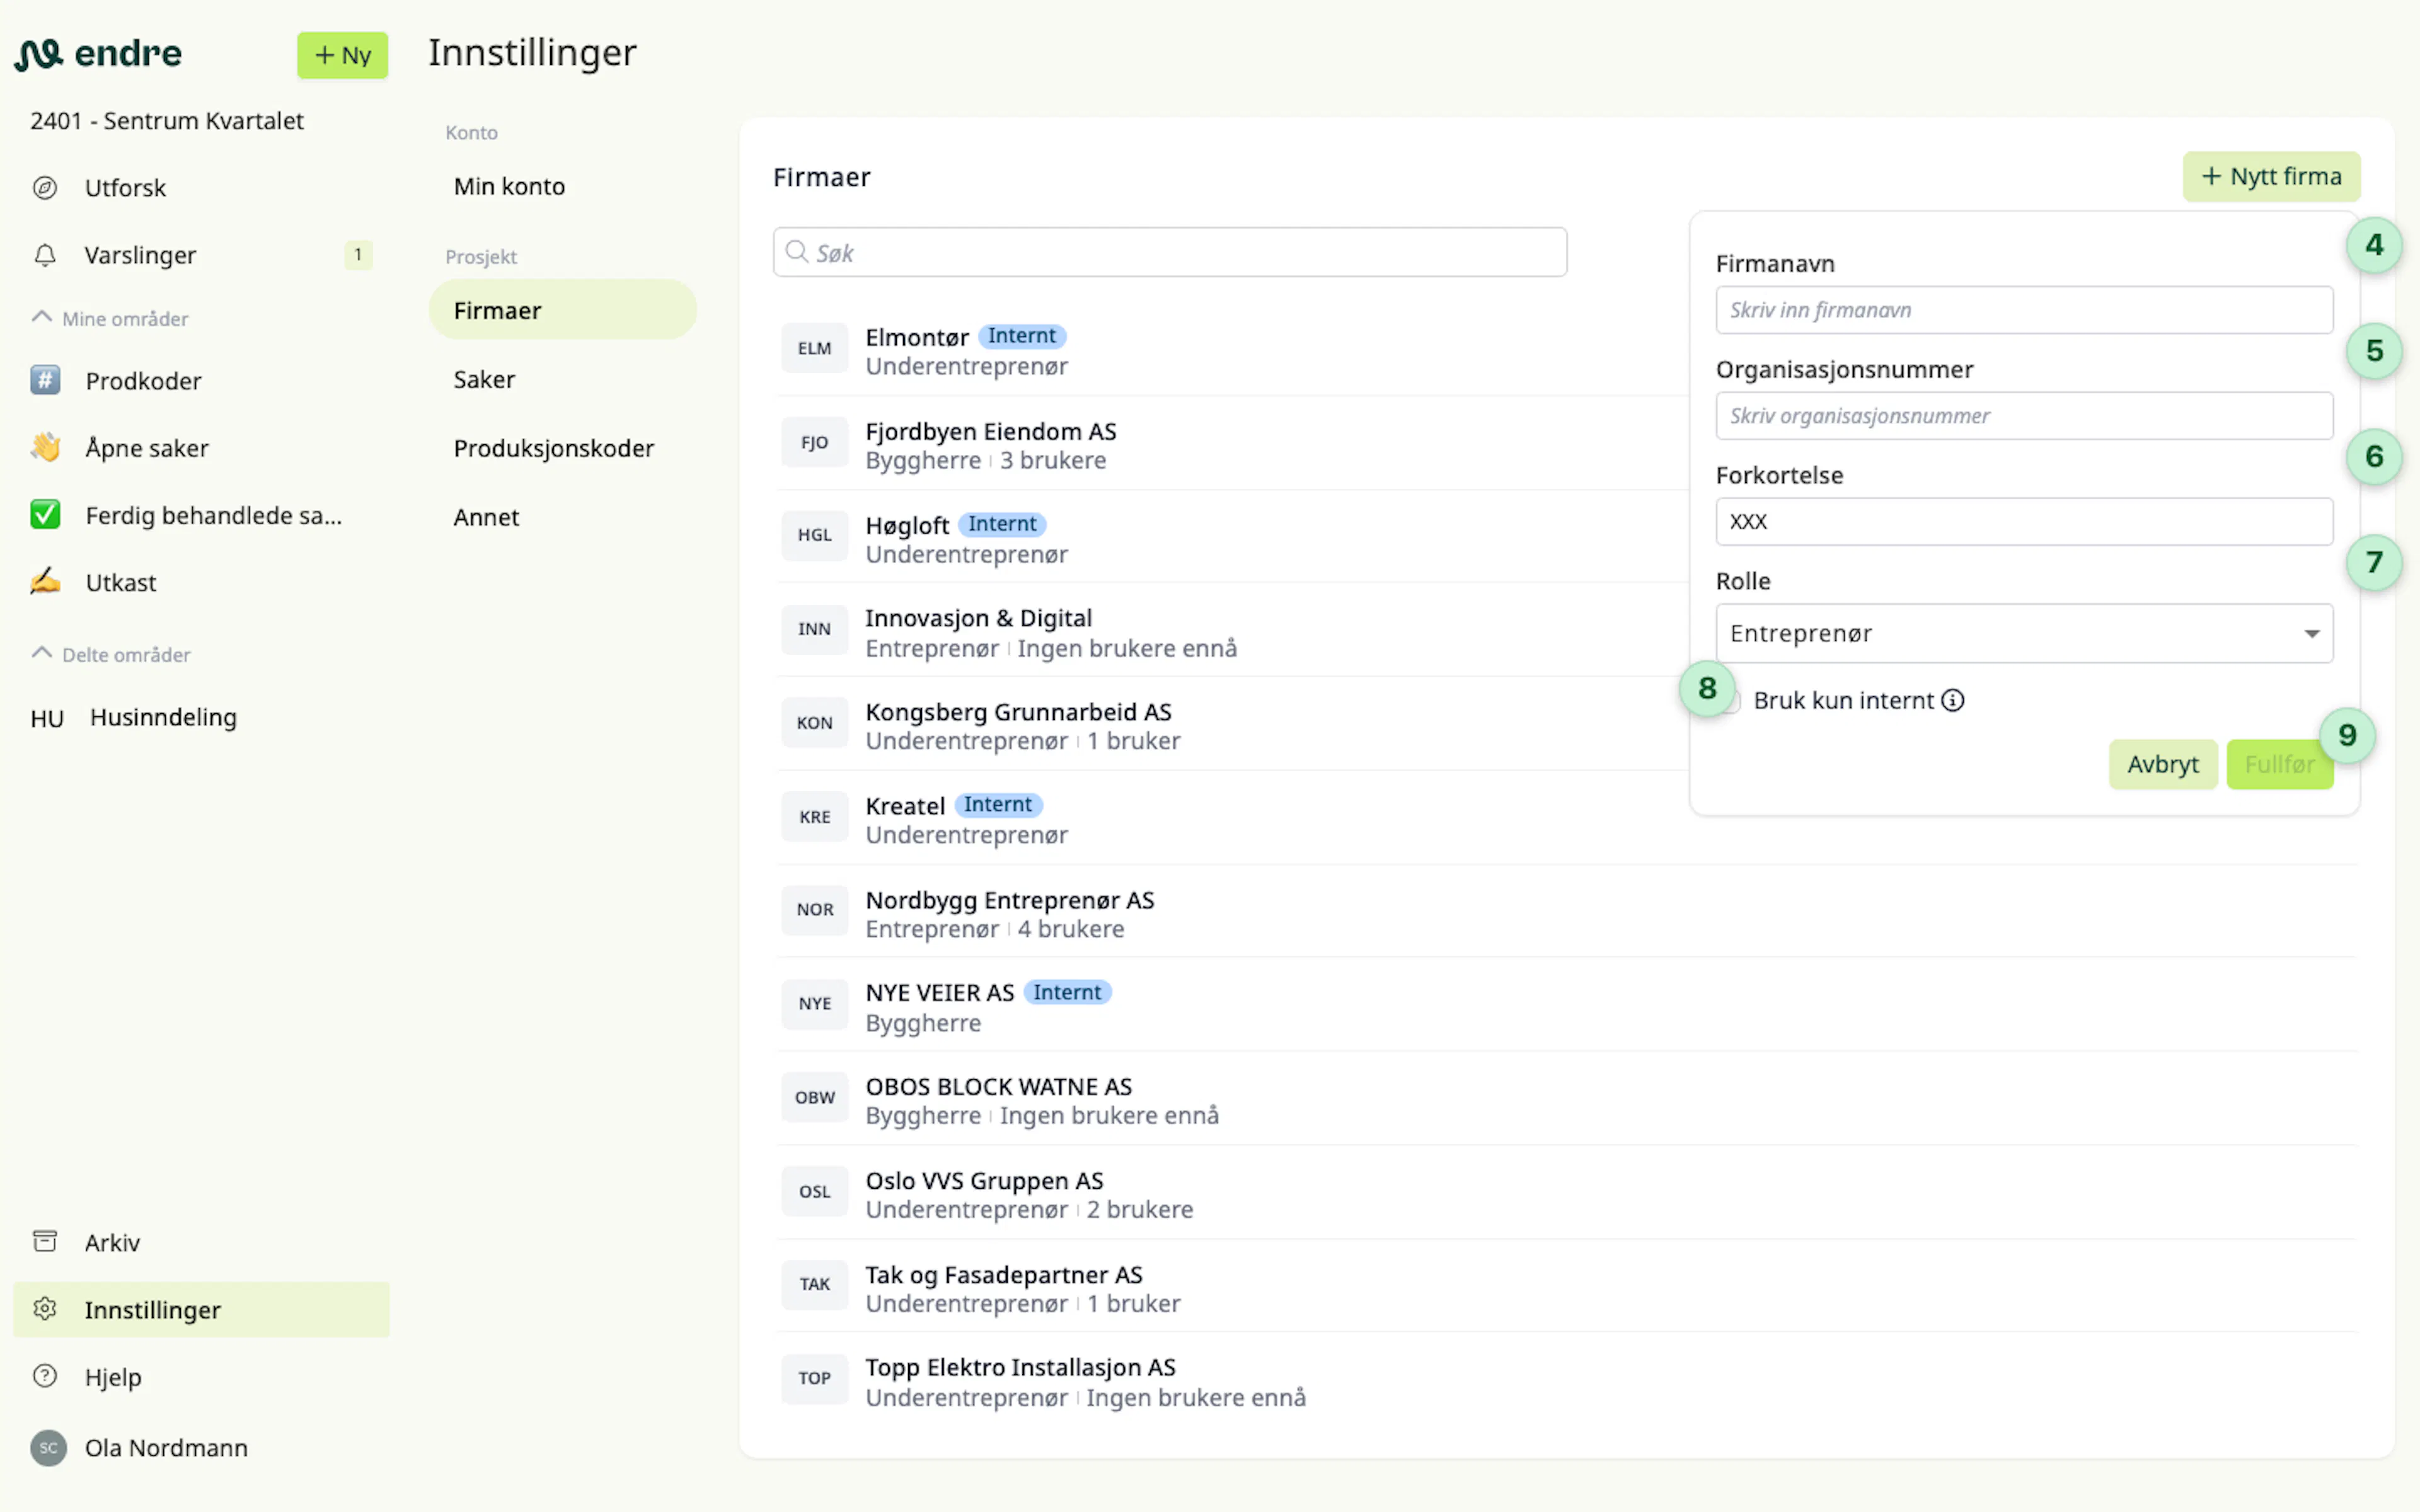Click the Internt tag on Høgloft
Screen dimensions: 2420x1512
1002,524
